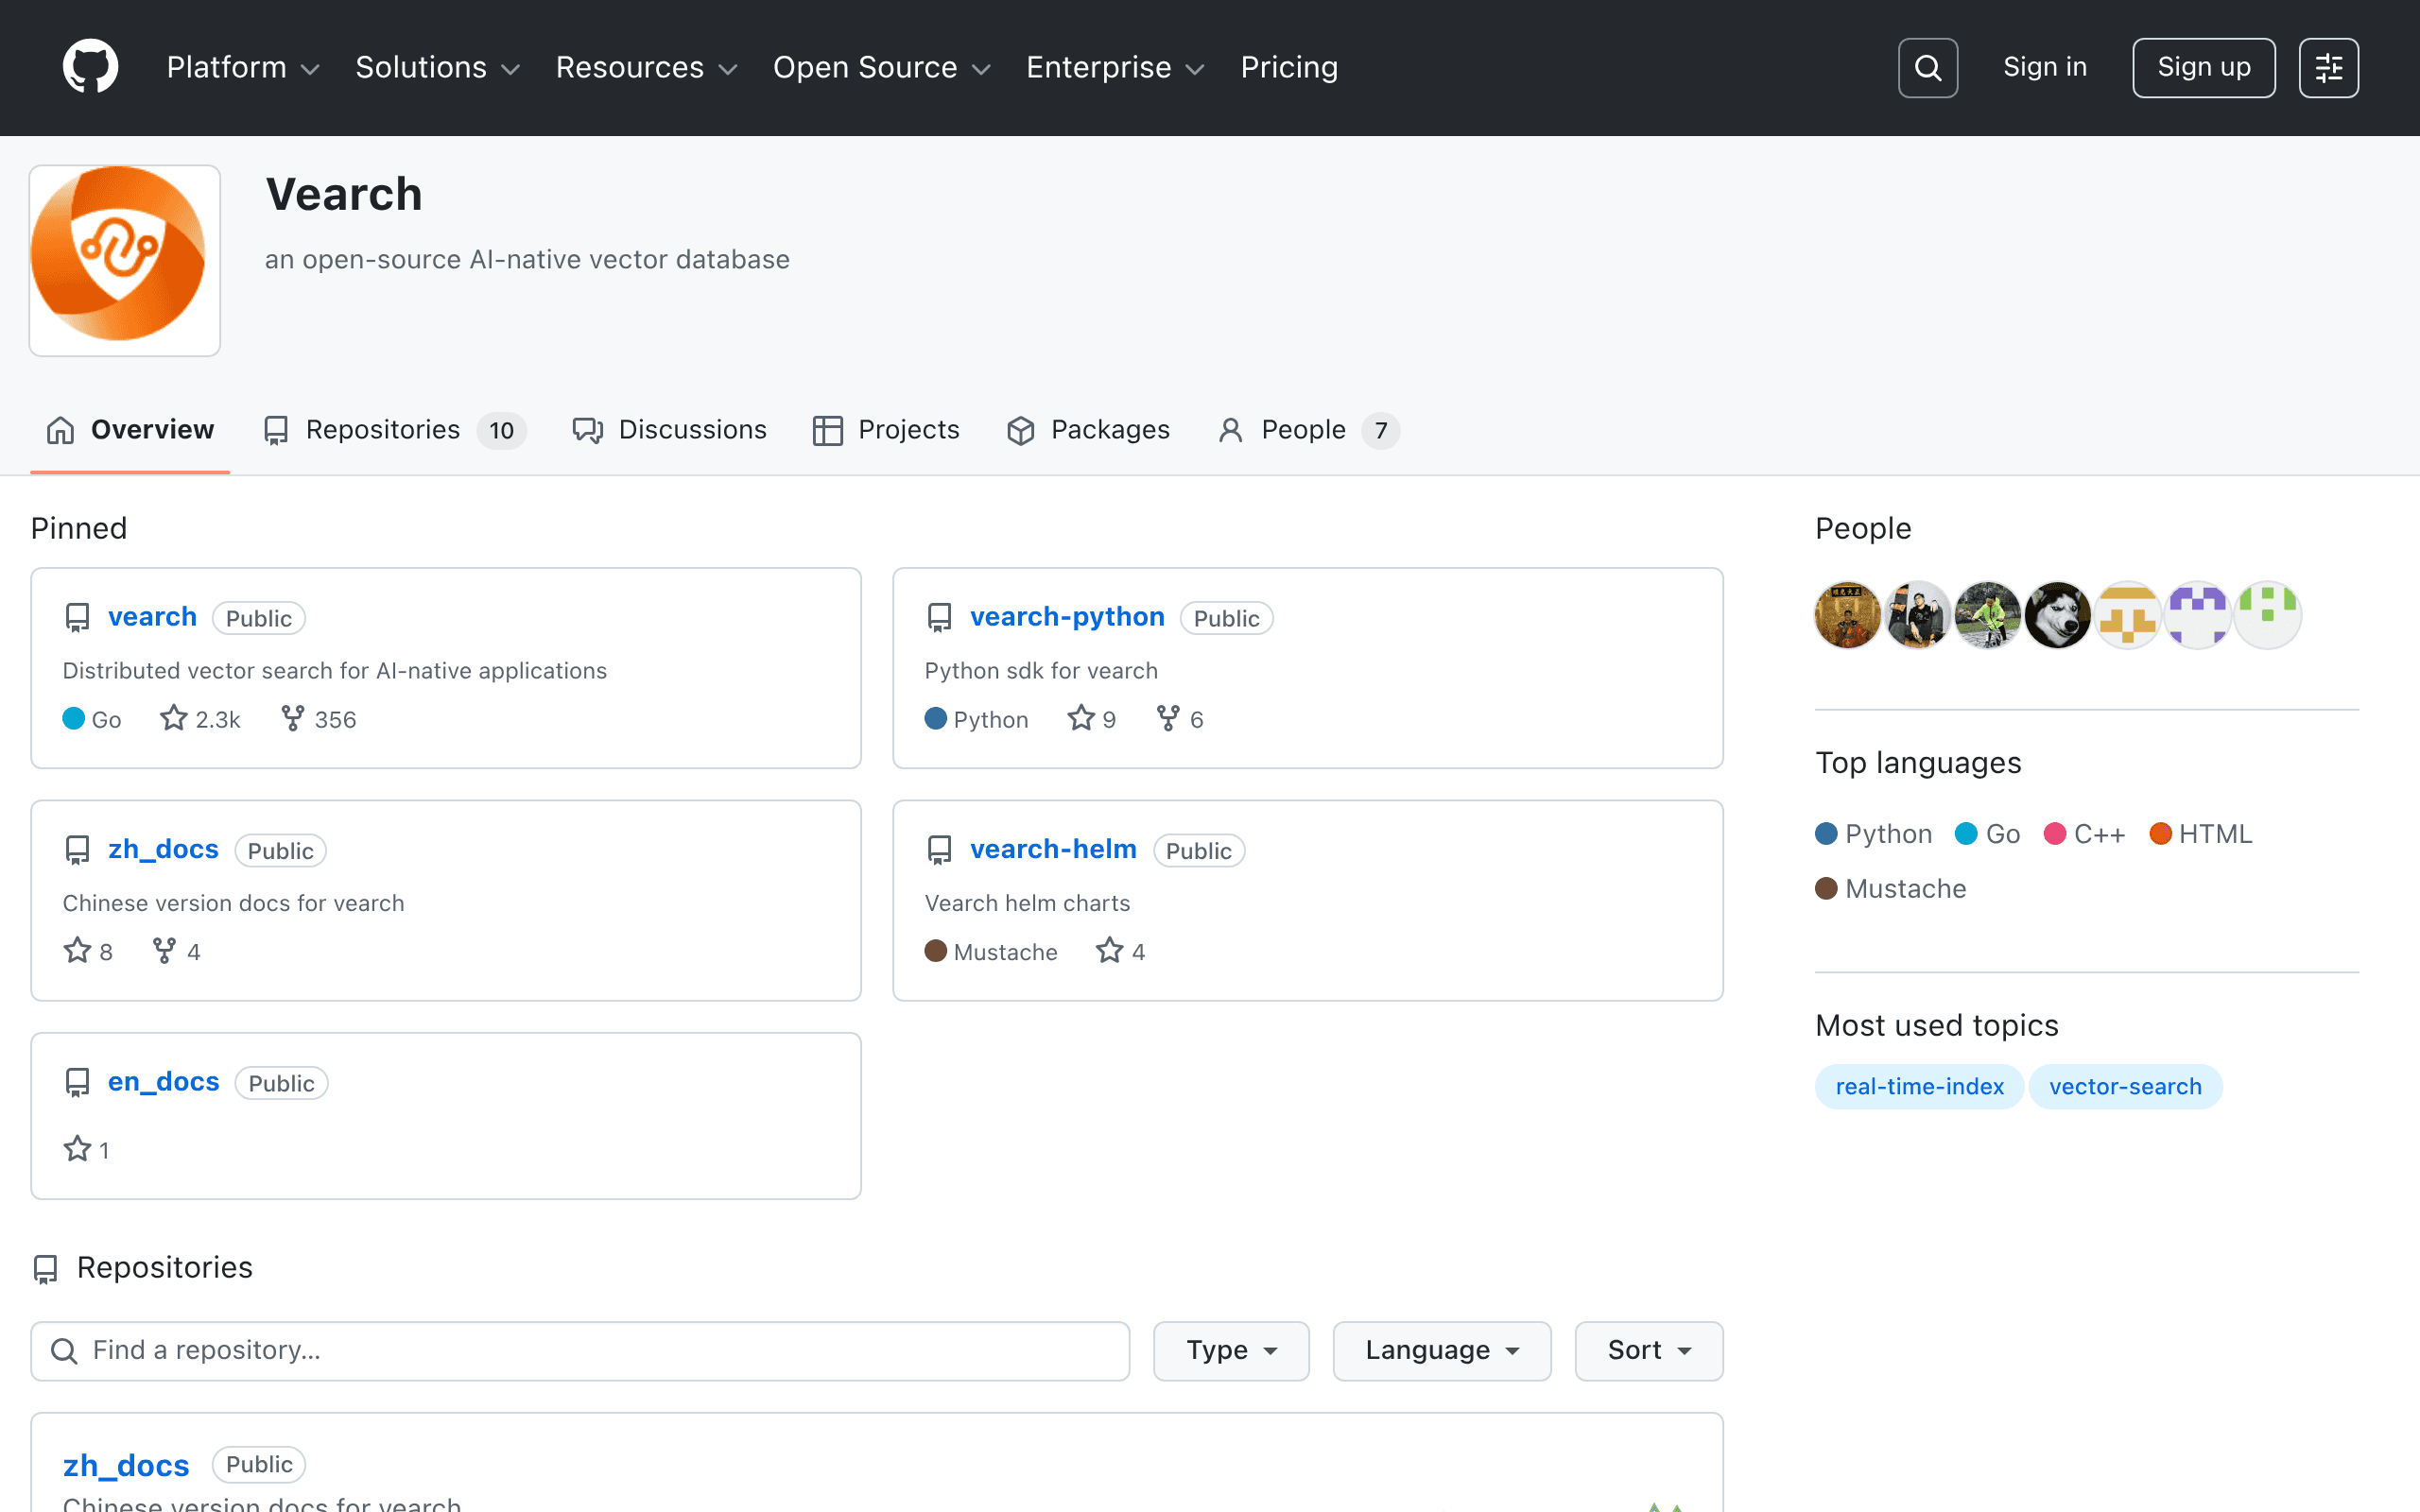The image size is (2420, 1512).
Task: Switch to the People tab
Action: pos(1308,430)
